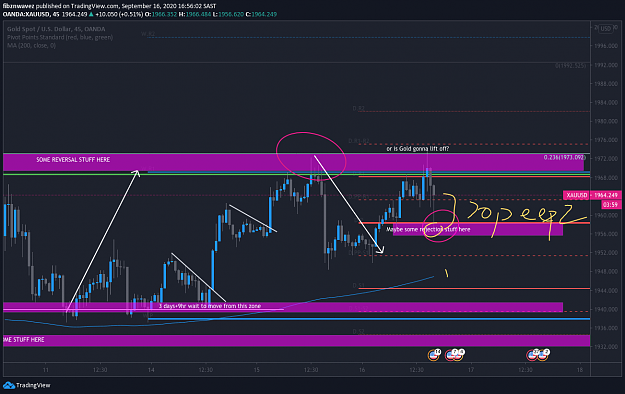The width and height of the screenshot is (625, 394).
Task: Click the open value 1966.352
Action: point(164,14)
